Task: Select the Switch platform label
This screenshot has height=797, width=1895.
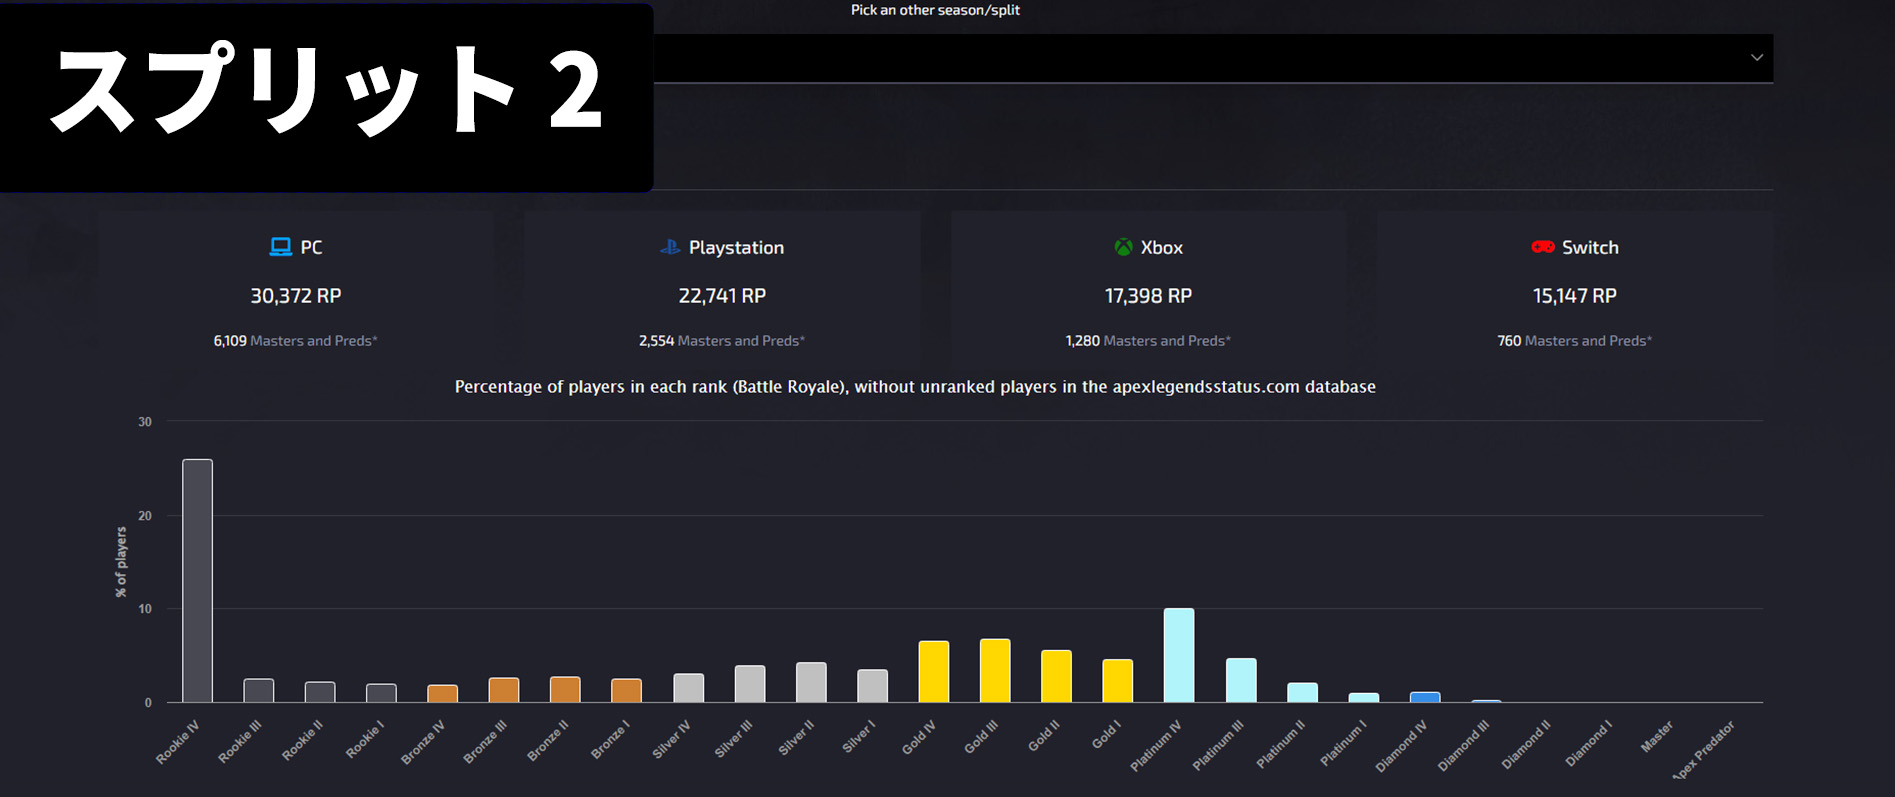Action: coord(1590,247)
